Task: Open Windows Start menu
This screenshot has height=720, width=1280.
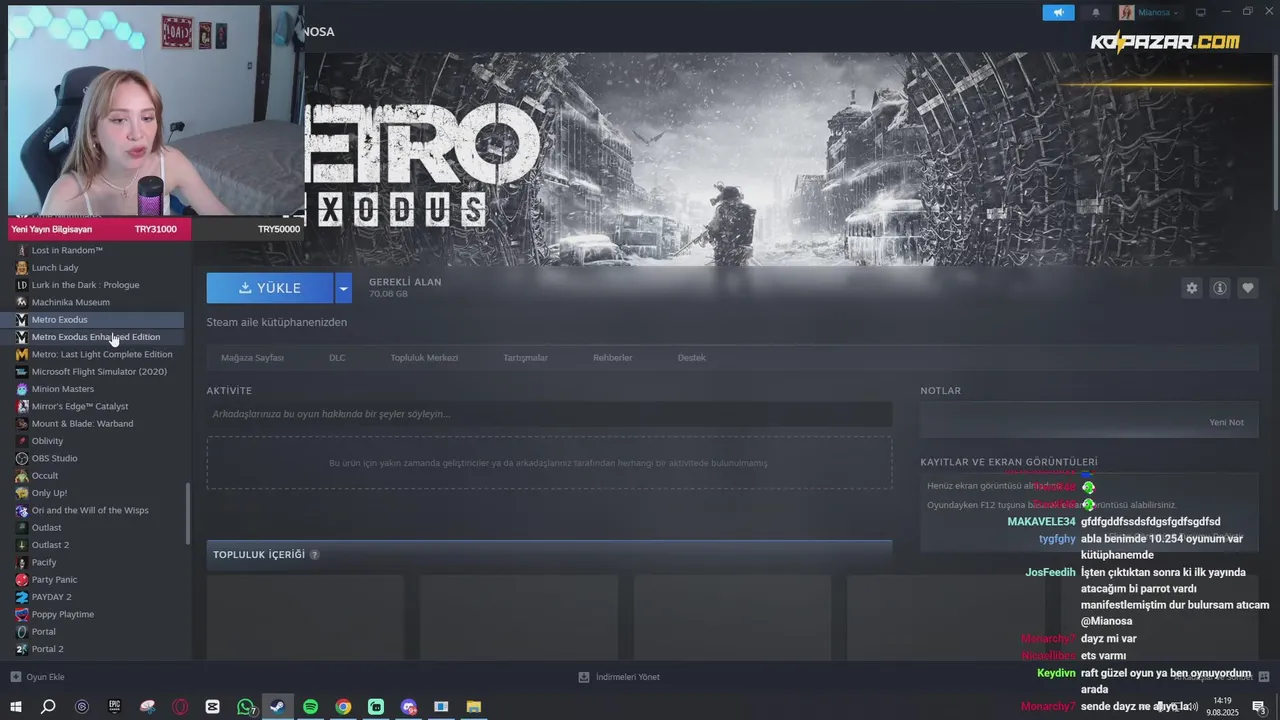Action: pos(15,707)
